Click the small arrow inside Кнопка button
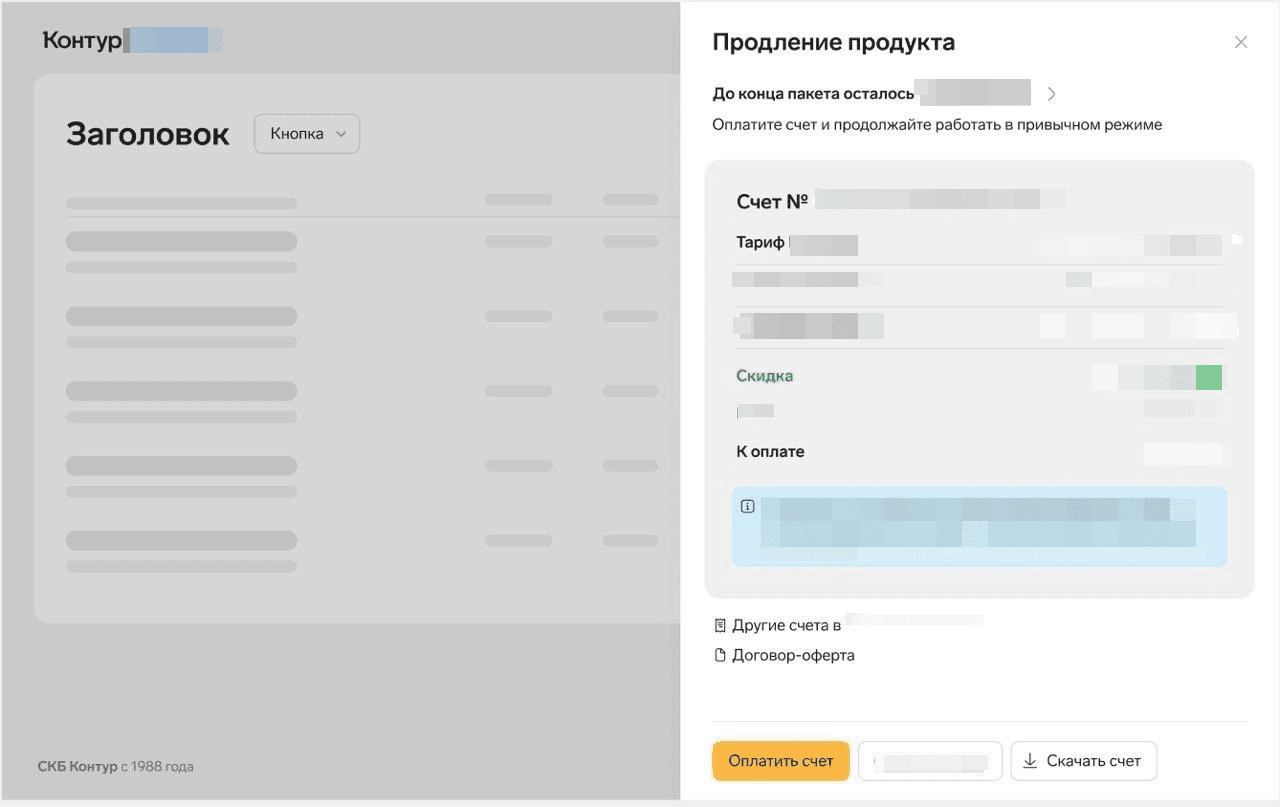Viewport: 1280px width, 807px height. (x=341, y=134)
